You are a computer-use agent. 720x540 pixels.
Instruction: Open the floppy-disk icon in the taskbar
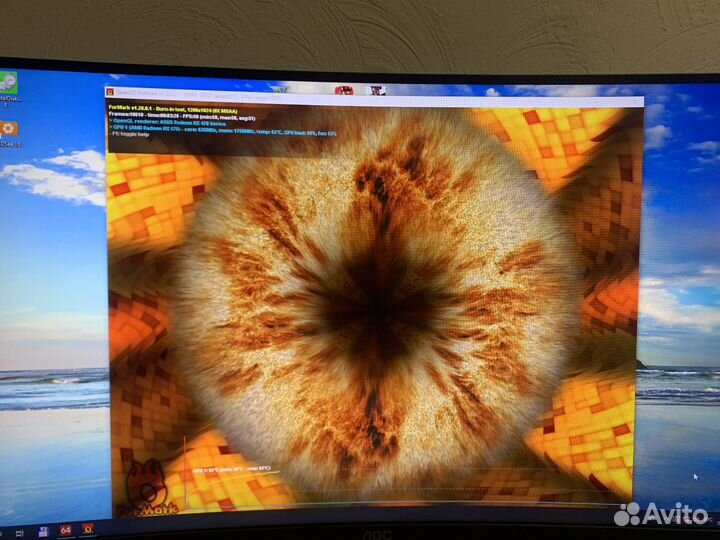click(44, 532)
